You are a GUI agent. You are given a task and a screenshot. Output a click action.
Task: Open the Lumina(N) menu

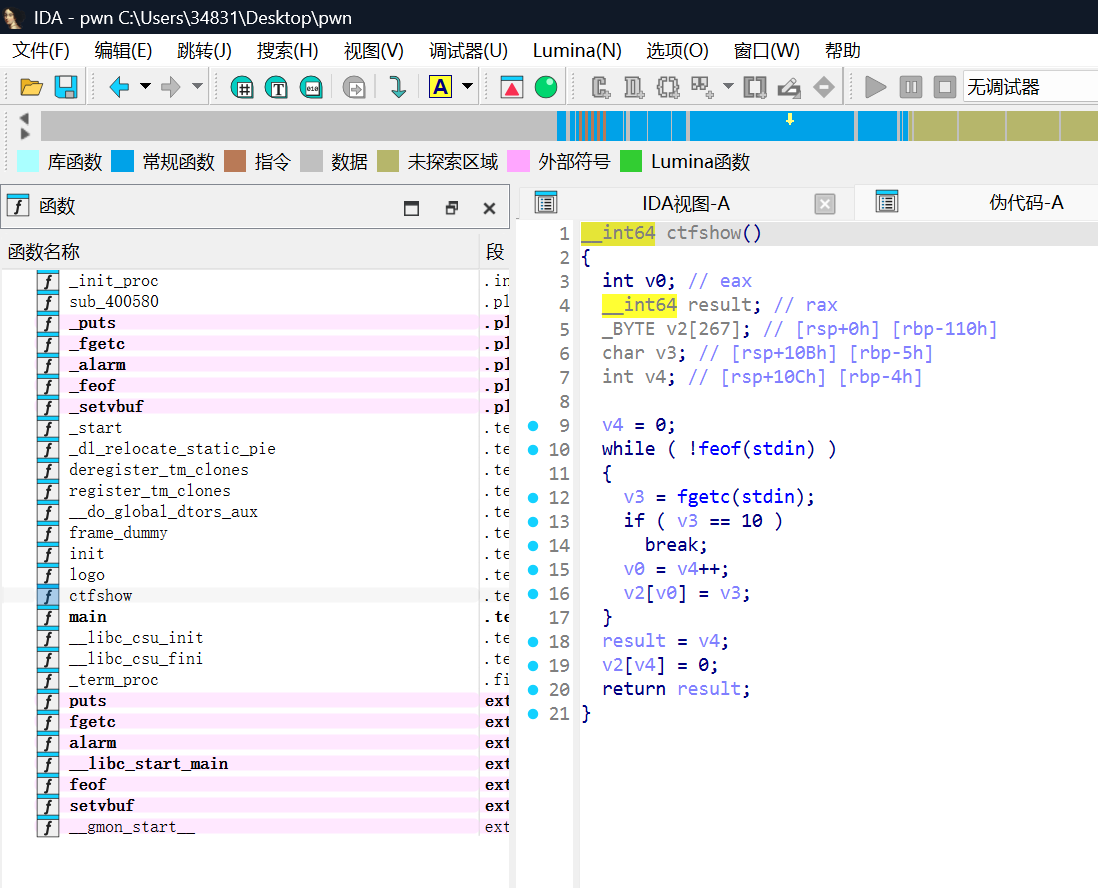click(577, 51)
